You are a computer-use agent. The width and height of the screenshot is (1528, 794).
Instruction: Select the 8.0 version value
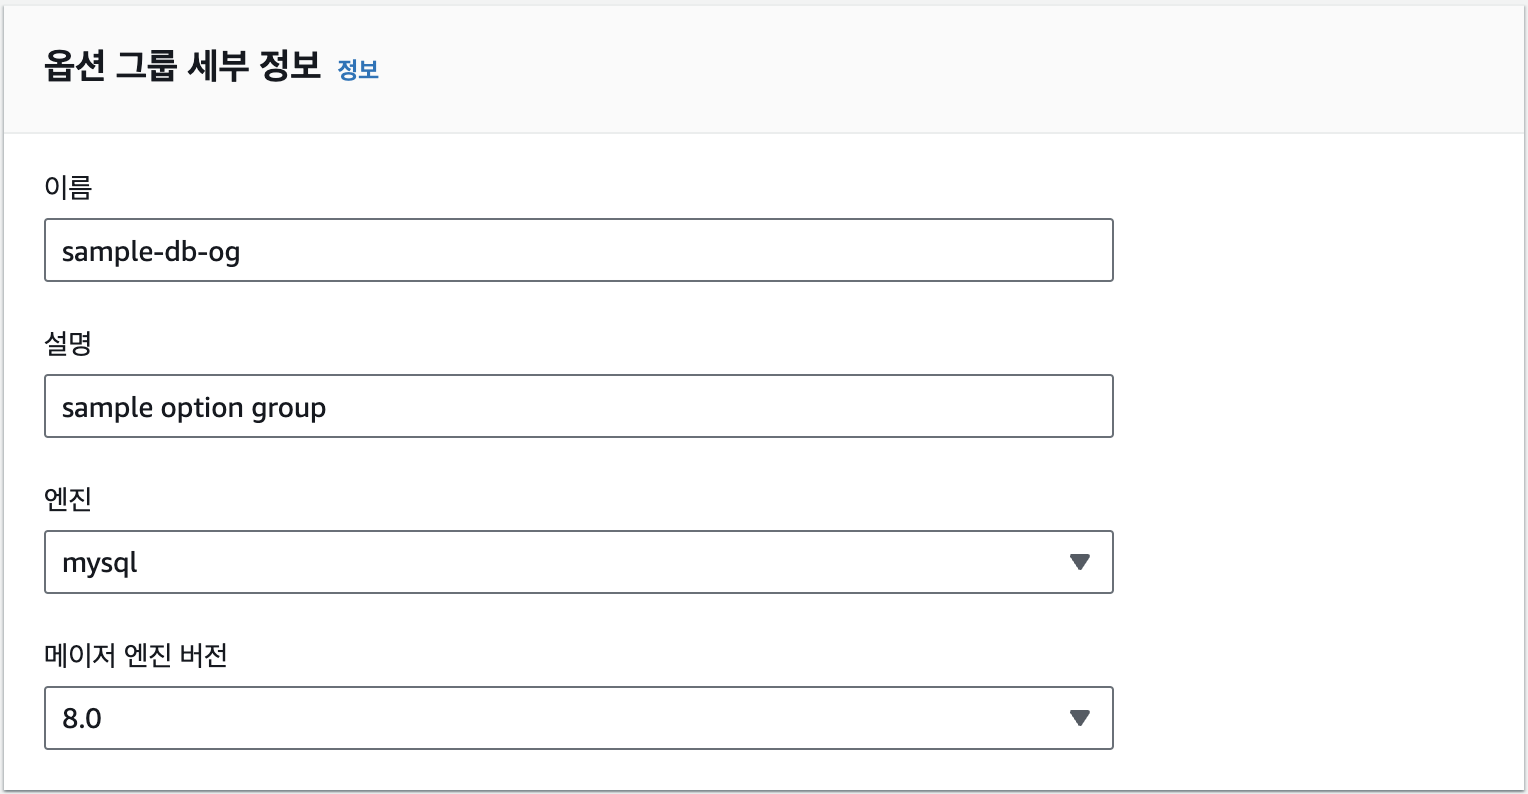[82, 719]
